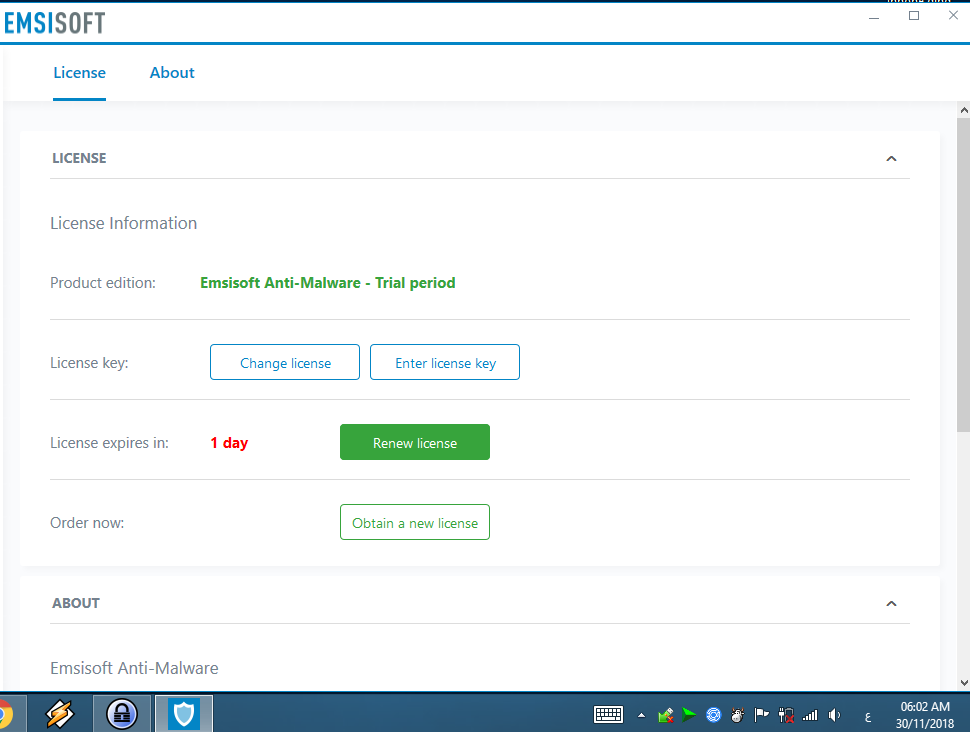Click the Emsisoft logo
Image resolution: width=970 pixels, height=732 pixels.
coord(54,23)
